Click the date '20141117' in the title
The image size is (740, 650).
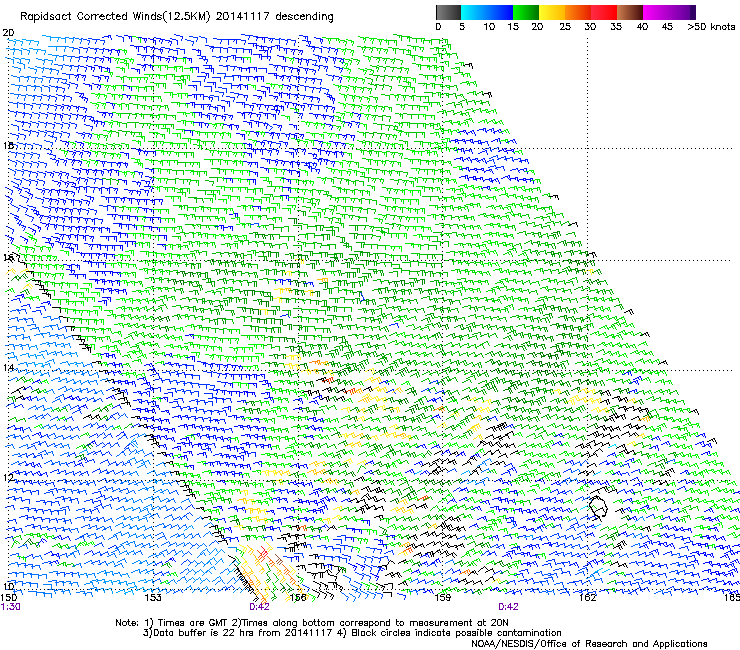243,17
